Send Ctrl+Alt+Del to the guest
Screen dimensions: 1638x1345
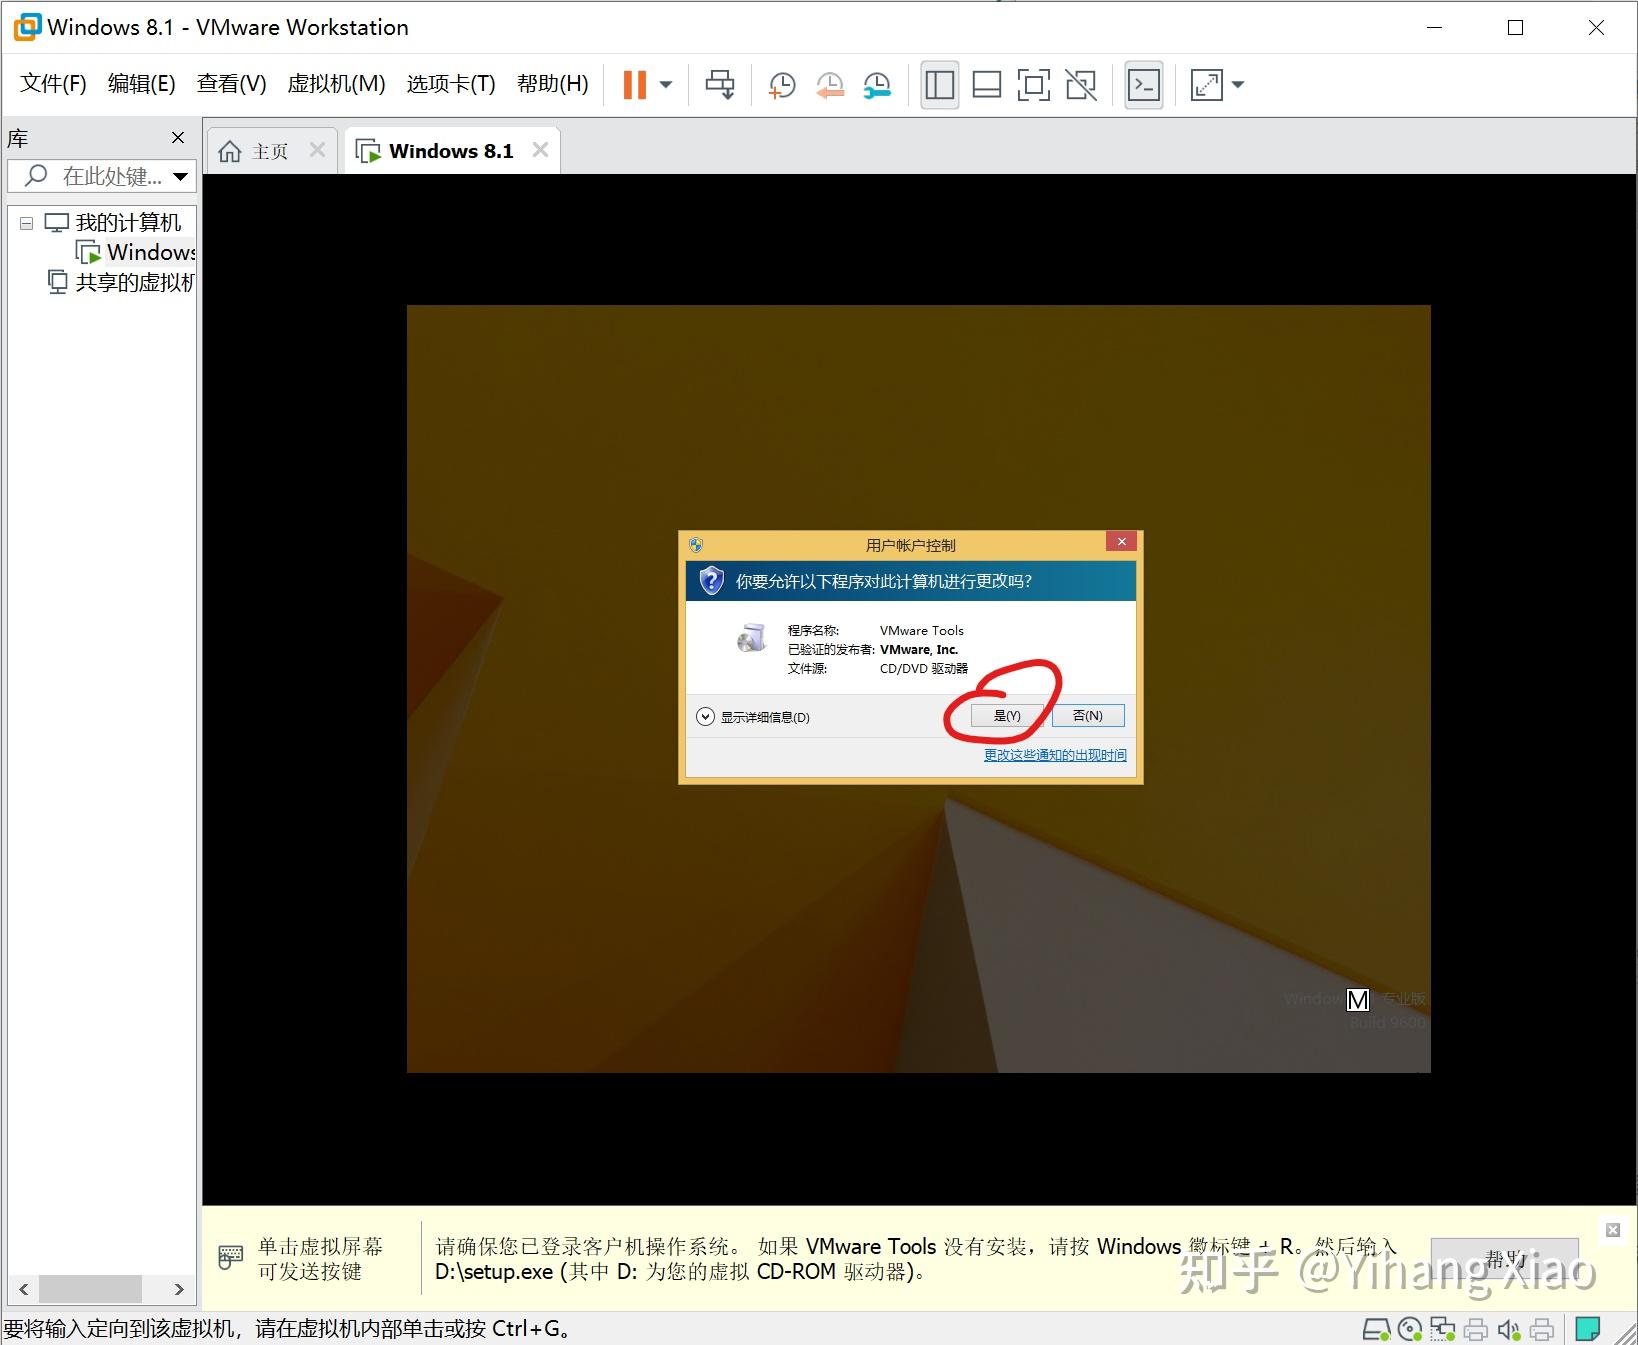(720, 84)
